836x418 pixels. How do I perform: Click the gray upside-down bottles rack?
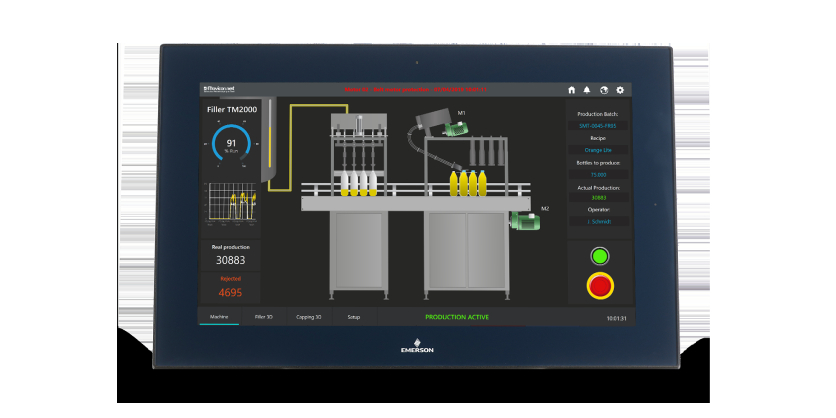pyautogui.click(x=486, y=152)
